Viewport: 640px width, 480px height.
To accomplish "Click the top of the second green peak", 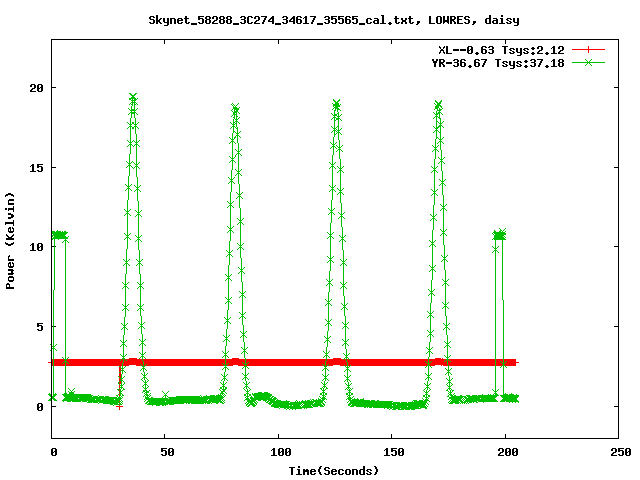I will 235,107.
